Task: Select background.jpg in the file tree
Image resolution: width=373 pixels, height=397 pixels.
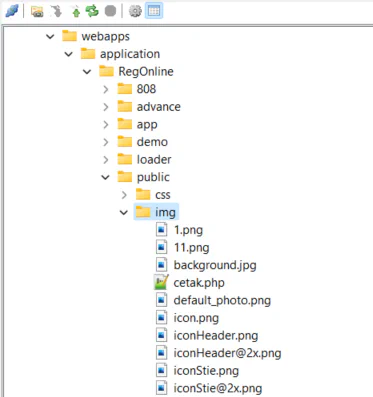Action: [215, 265]
